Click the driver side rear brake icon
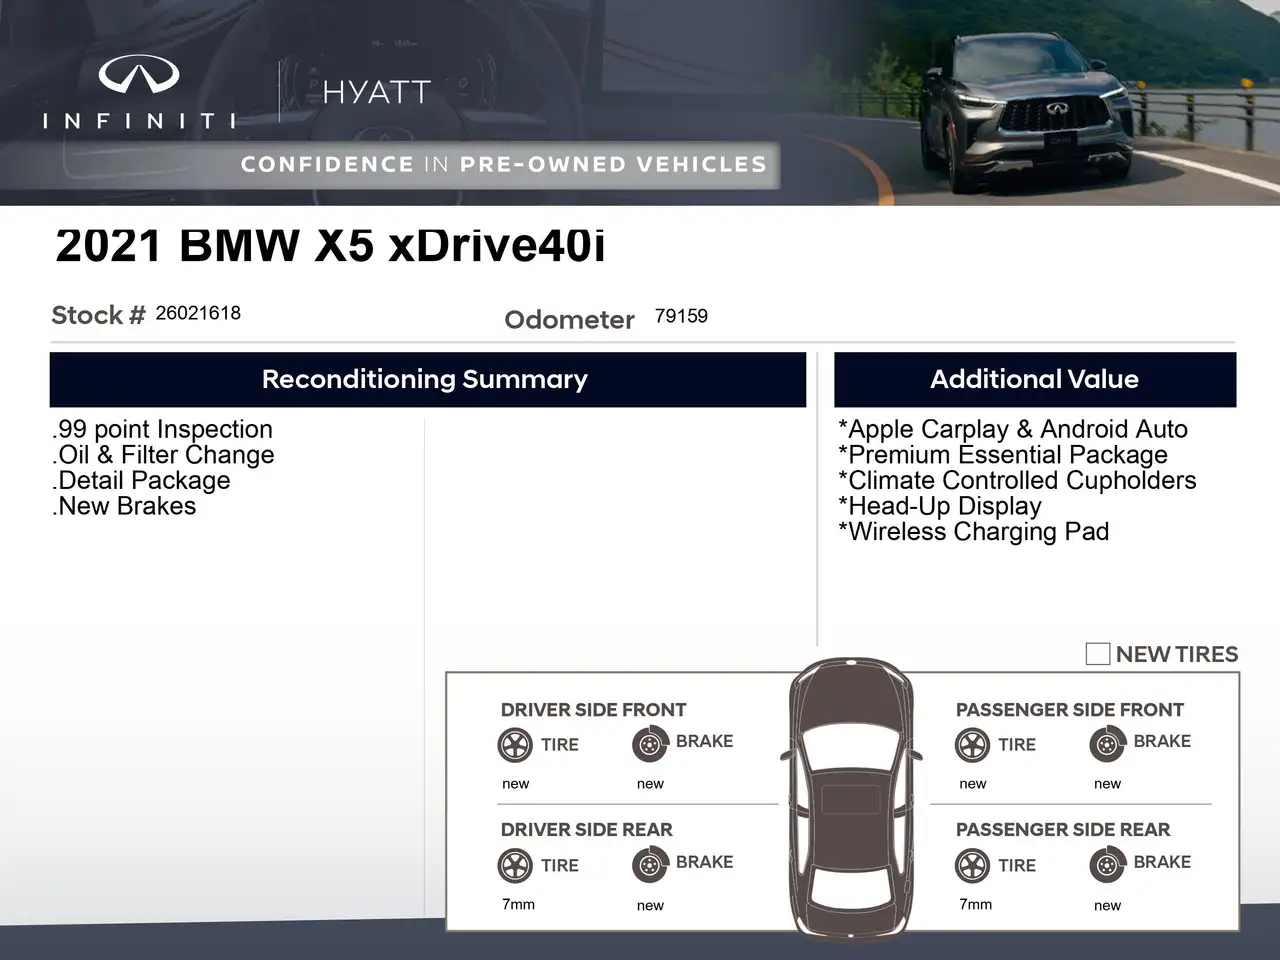Screen dimensions: 1280x960 (x=650, y=865)
